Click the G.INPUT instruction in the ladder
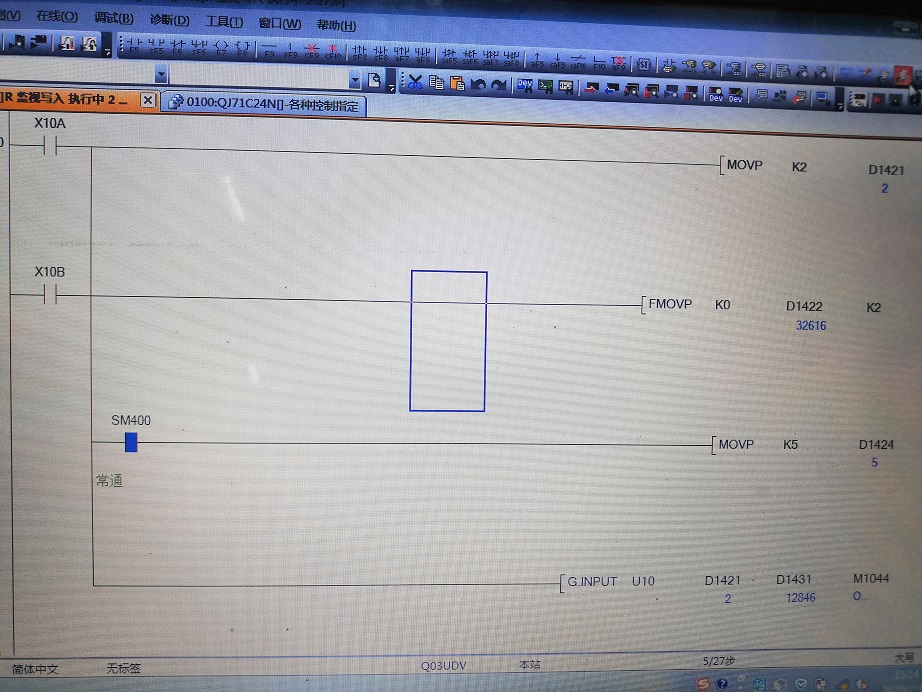The height and width of the screenshot is (692, 922). coord(592,581)
